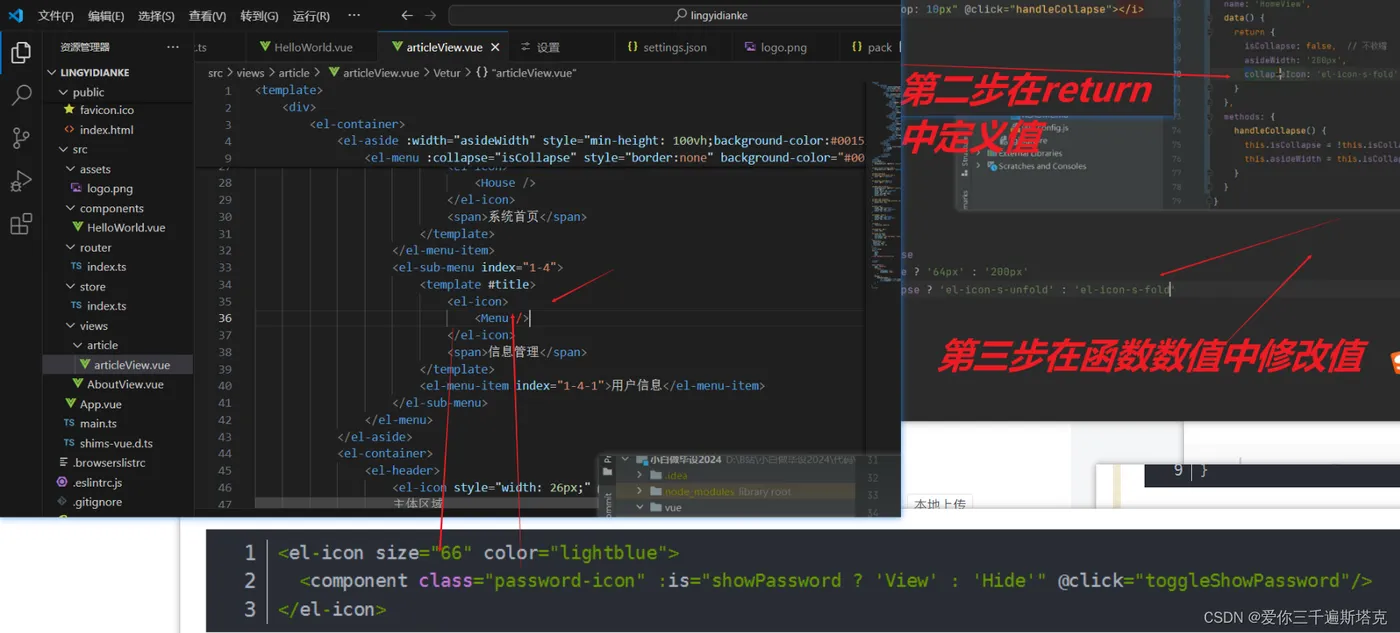Click the views breadcrumb segment
Image resolution: width=1400 pixels, height=633 pixels.
click(250, 73)
